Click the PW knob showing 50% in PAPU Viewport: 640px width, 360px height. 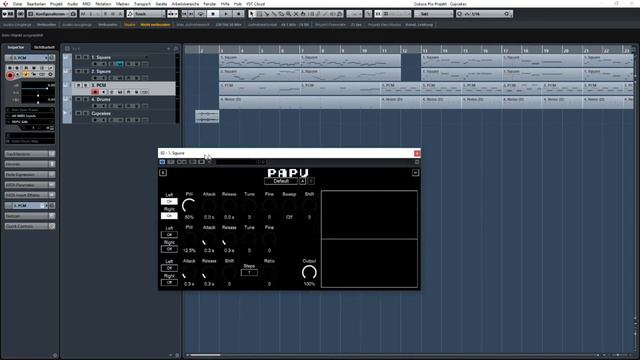click(x=189, y=206)
